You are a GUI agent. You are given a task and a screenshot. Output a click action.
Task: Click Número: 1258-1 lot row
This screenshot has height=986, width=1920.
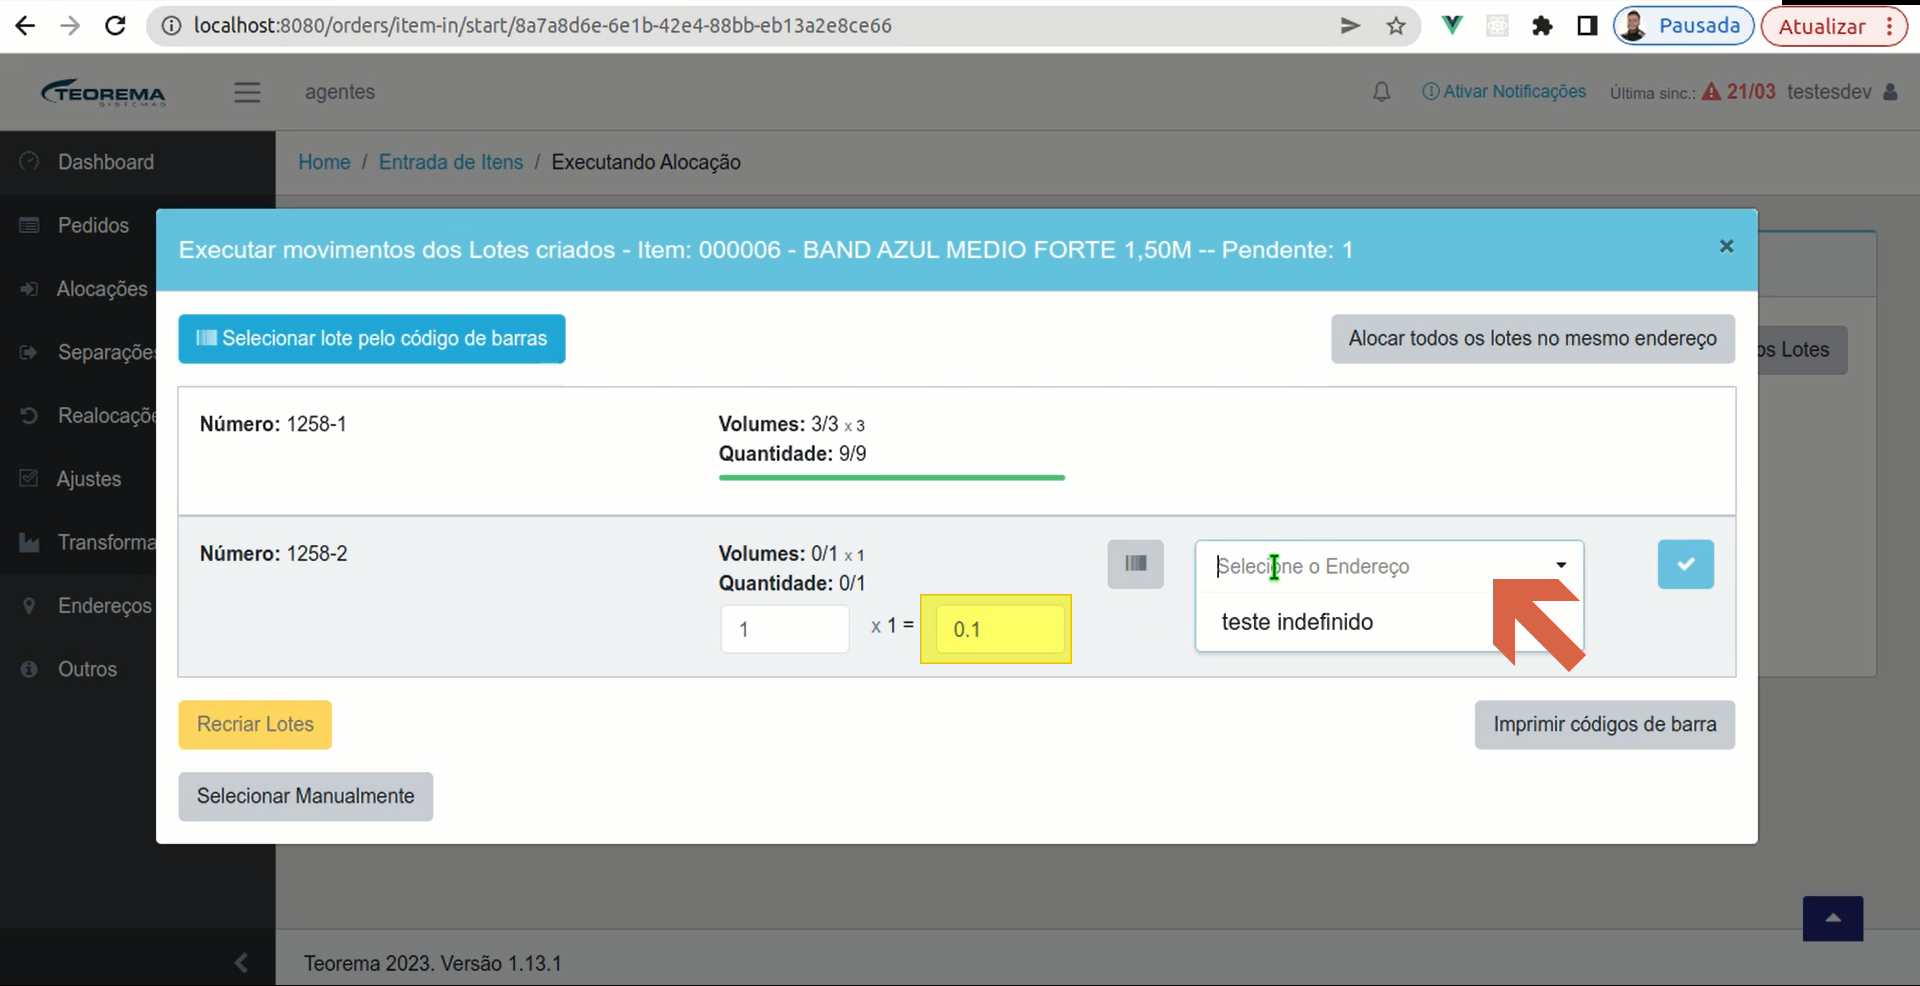coord(956,451)
